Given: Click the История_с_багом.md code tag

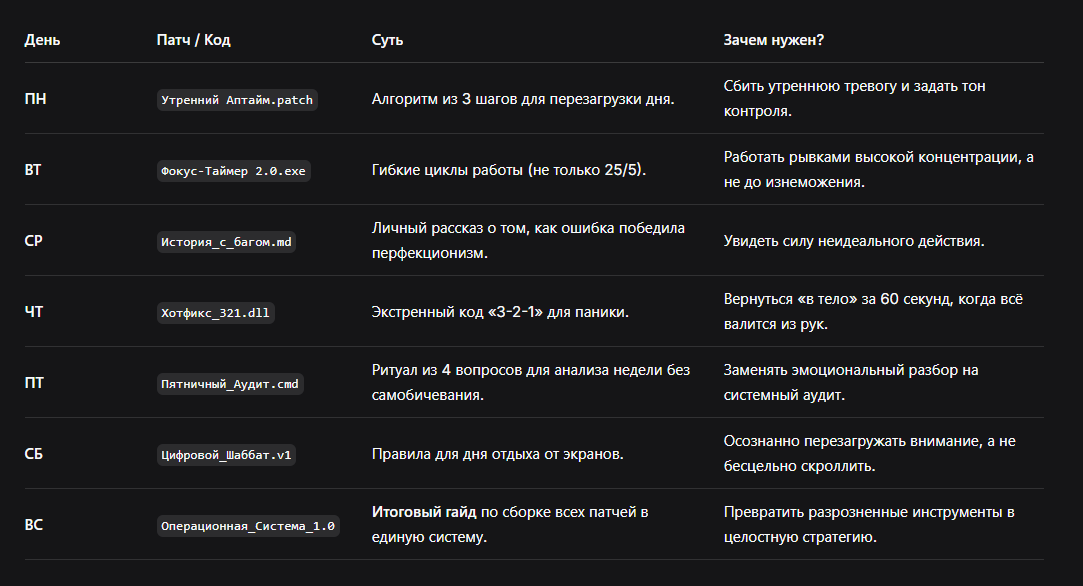Looking at the screenshot, I should [x=227, y=242].
